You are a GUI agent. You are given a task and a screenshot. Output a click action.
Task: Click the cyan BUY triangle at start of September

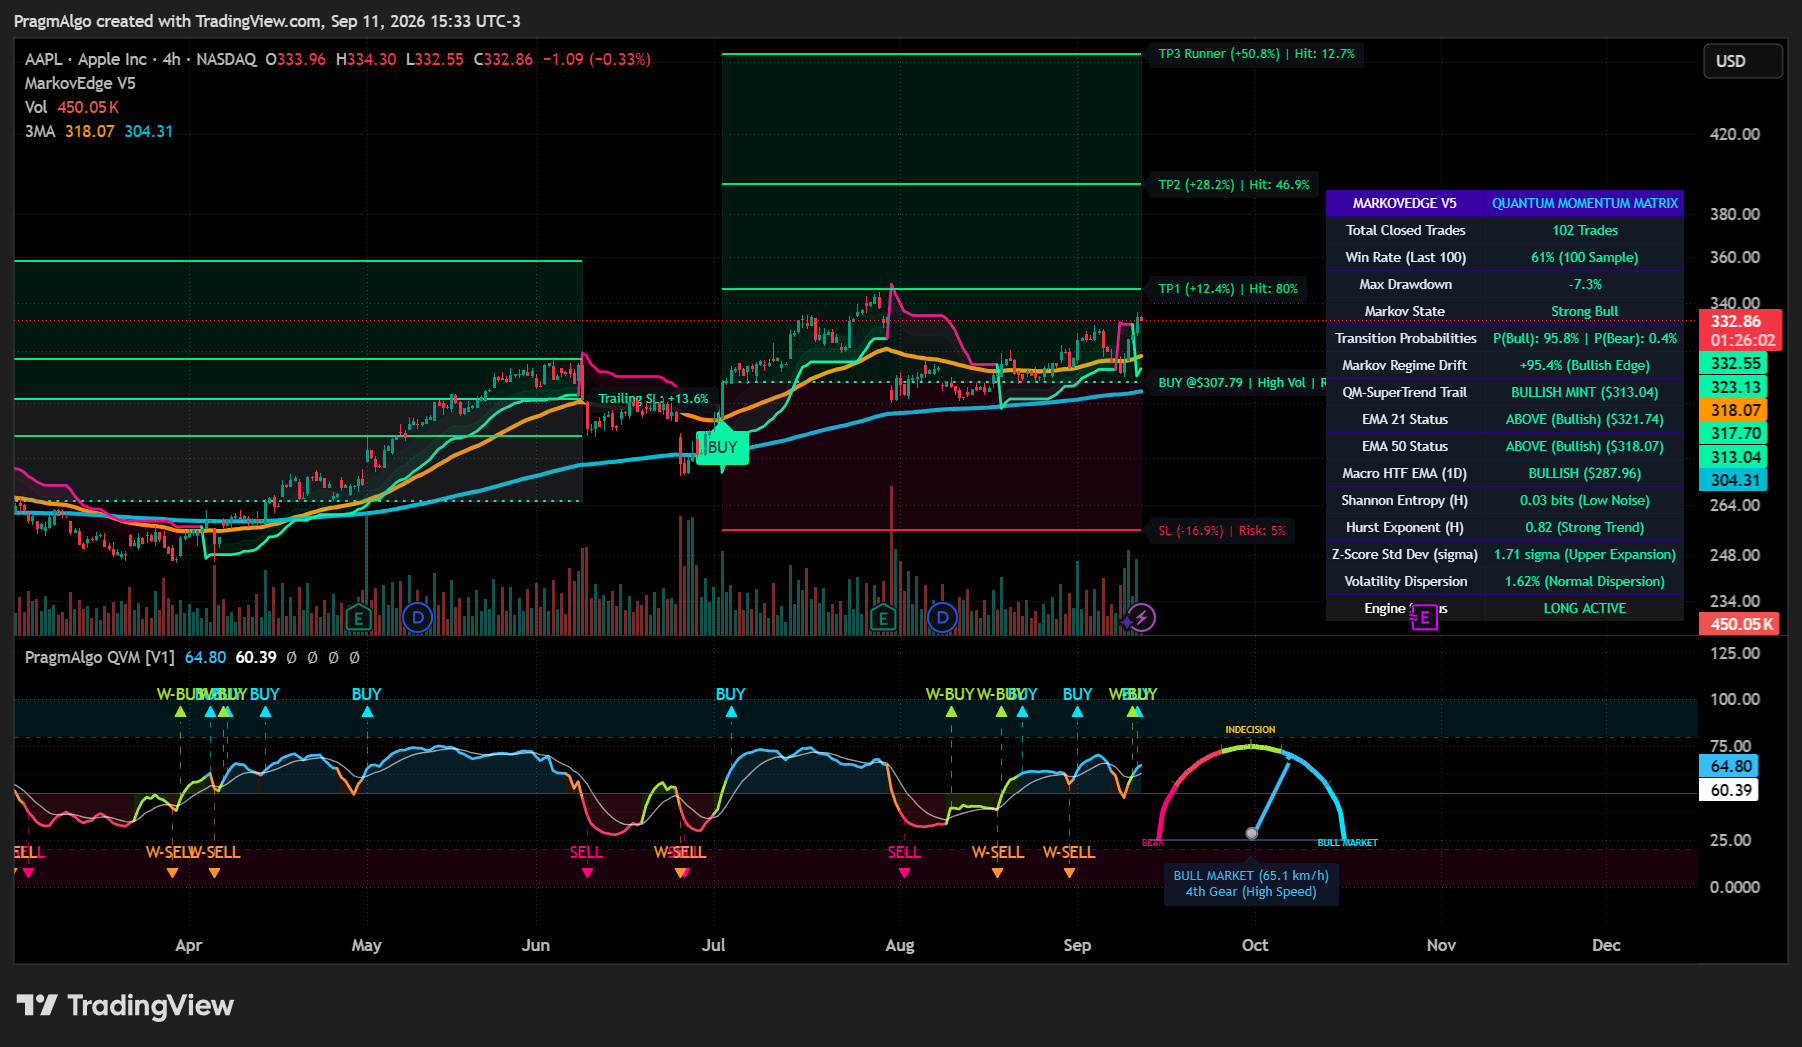click(x=1077, y=712)
